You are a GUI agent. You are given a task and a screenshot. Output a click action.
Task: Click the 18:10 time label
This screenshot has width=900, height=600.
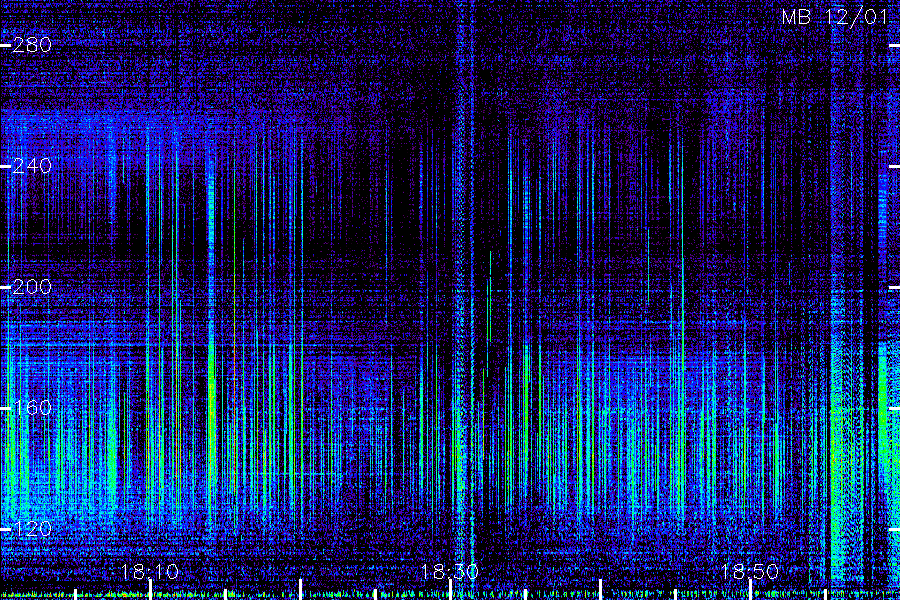point(150,571)
